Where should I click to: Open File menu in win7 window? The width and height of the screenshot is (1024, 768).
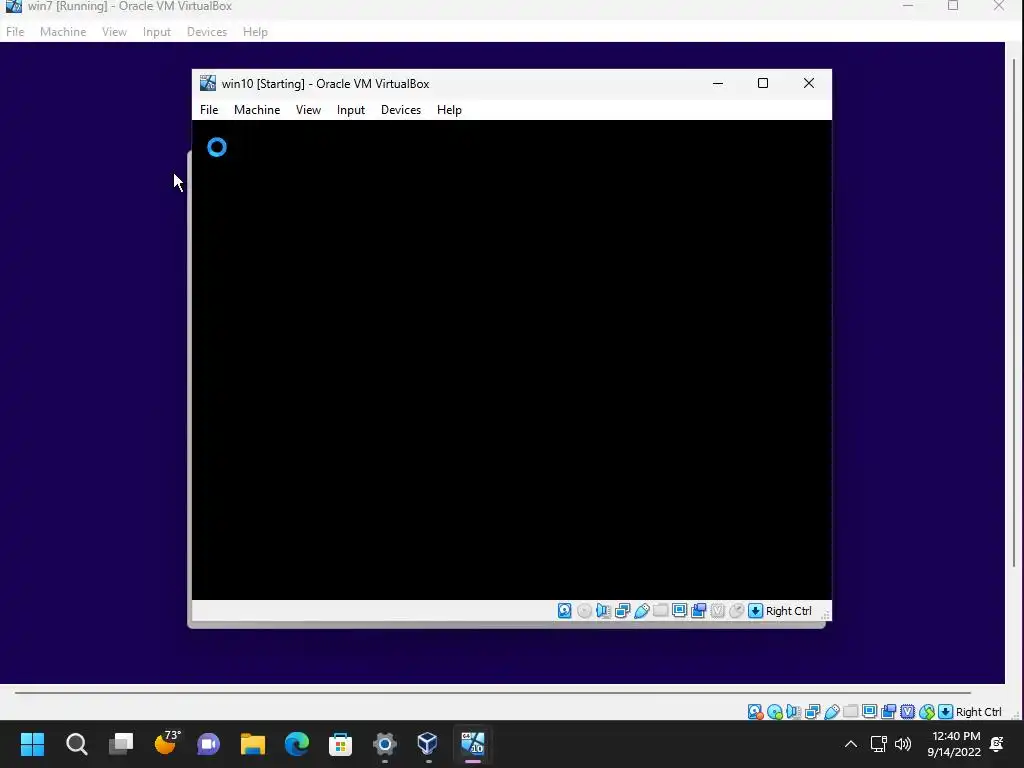coord(15,31)
